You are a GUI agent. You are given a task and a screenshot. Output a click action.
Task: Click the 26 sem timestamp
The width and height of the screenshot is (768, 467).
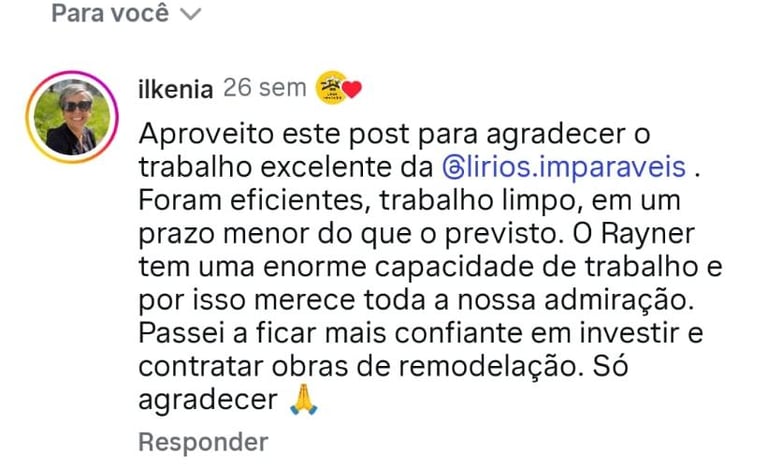(x=264, y=88)
